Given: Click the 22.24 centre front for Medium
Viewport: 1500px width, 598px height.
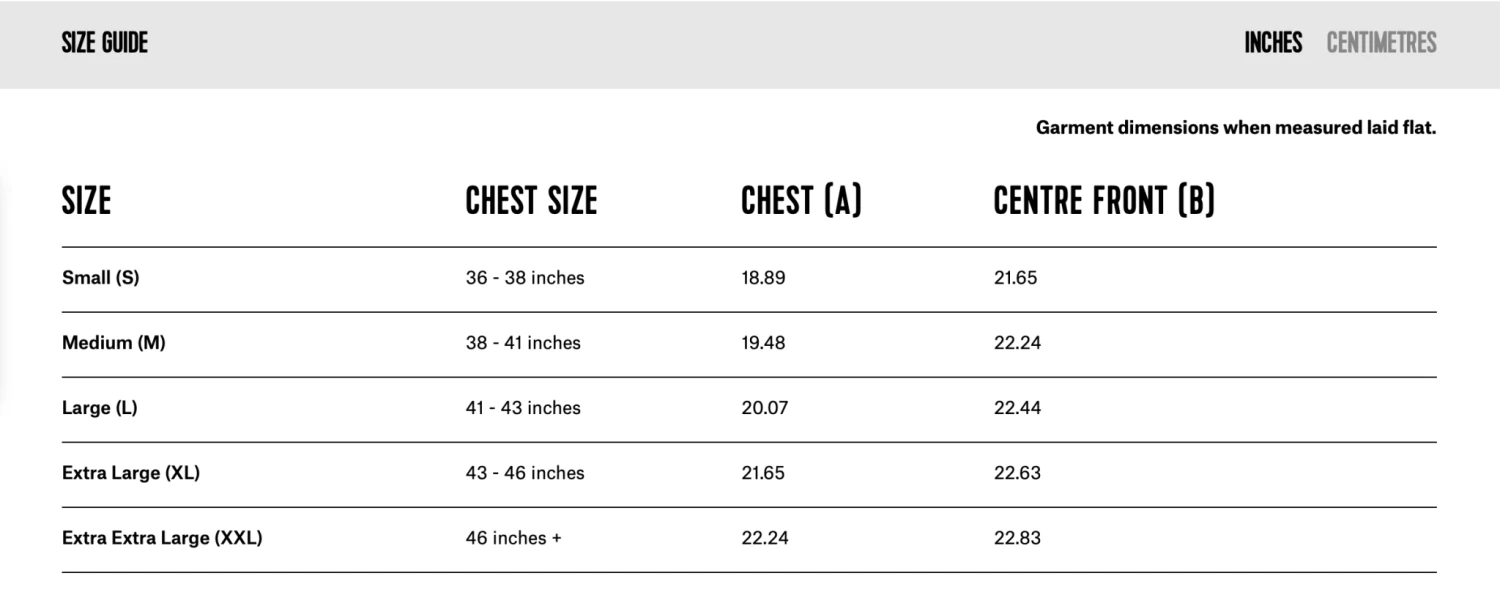Looking at the screenshot, I should point(1017,343).
